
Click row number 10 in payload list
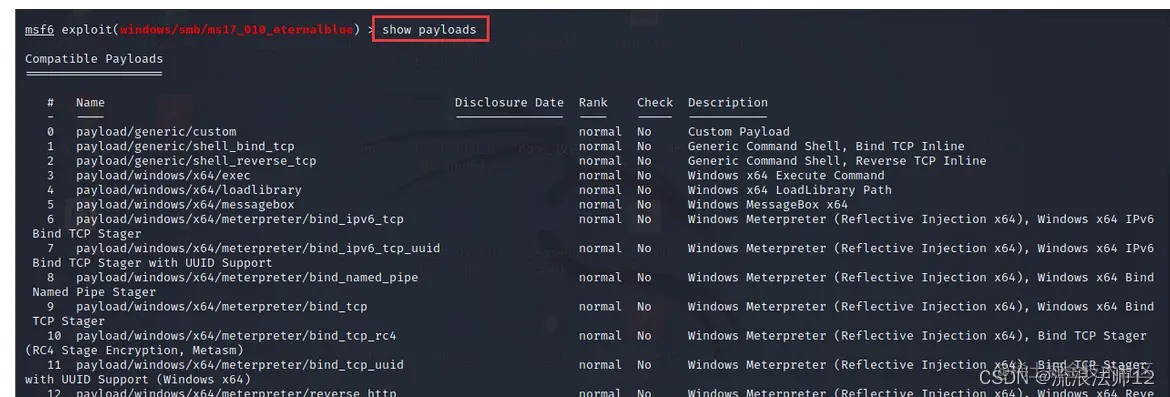coord(54,336)
